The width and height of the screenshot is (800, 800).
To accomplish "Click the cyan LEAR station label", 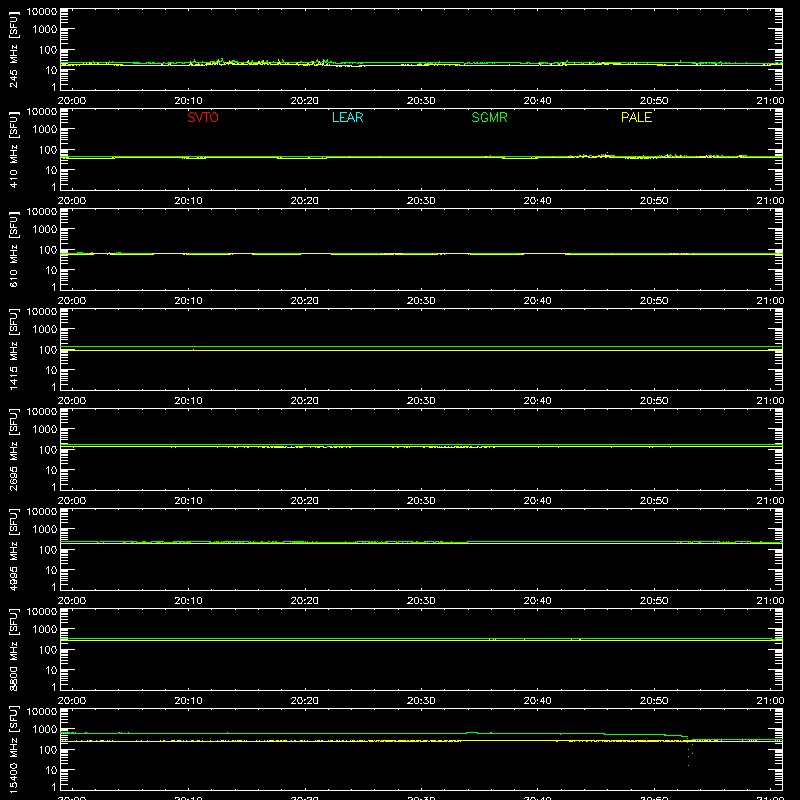I will click(347, 117).
